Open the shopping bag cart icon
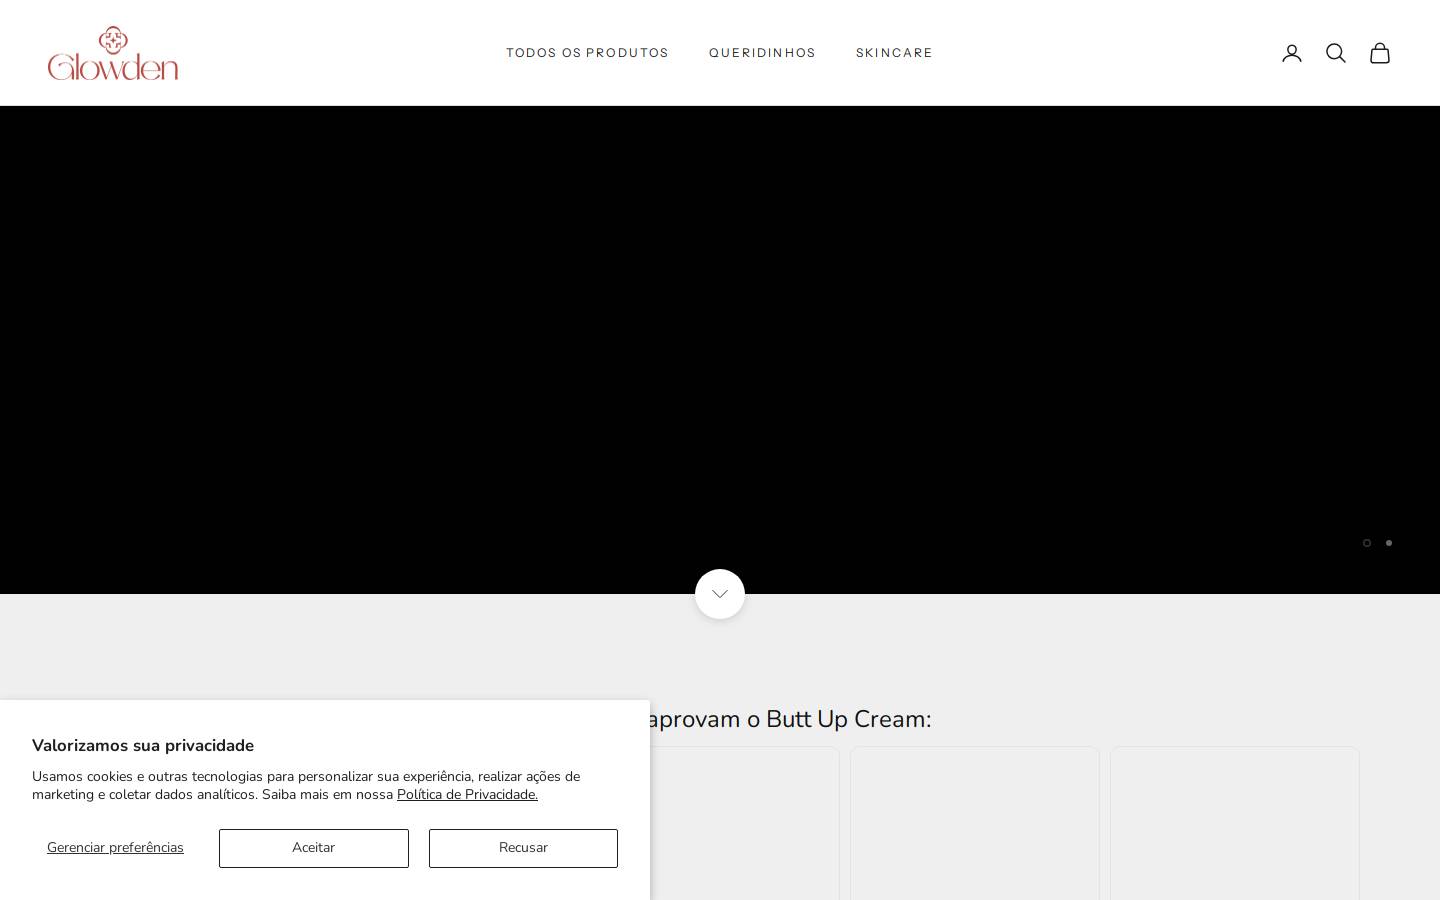 pyautogui.click(x=1380, y=53)
